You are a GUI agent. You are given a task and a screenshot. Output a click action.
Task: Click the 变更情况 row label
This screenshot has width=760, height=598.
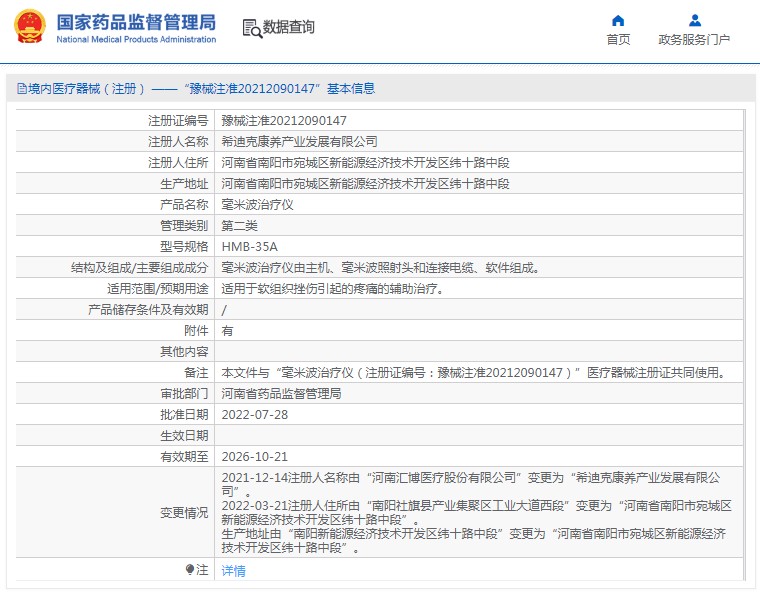pos(184,512)
